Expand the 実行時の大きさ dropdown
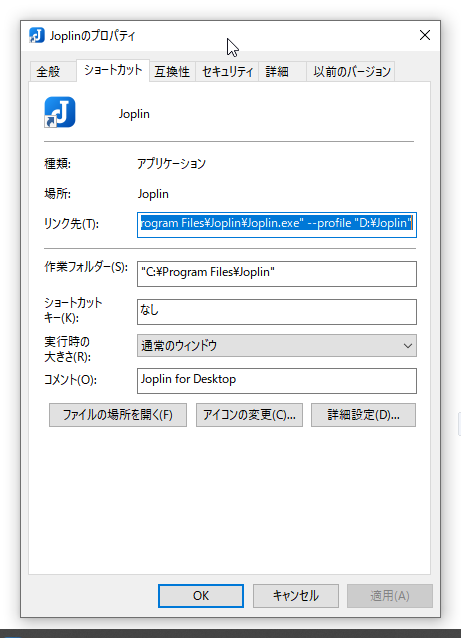Image resolution: width=461 pixels, height=638 pixels. (x=277, y=345)
